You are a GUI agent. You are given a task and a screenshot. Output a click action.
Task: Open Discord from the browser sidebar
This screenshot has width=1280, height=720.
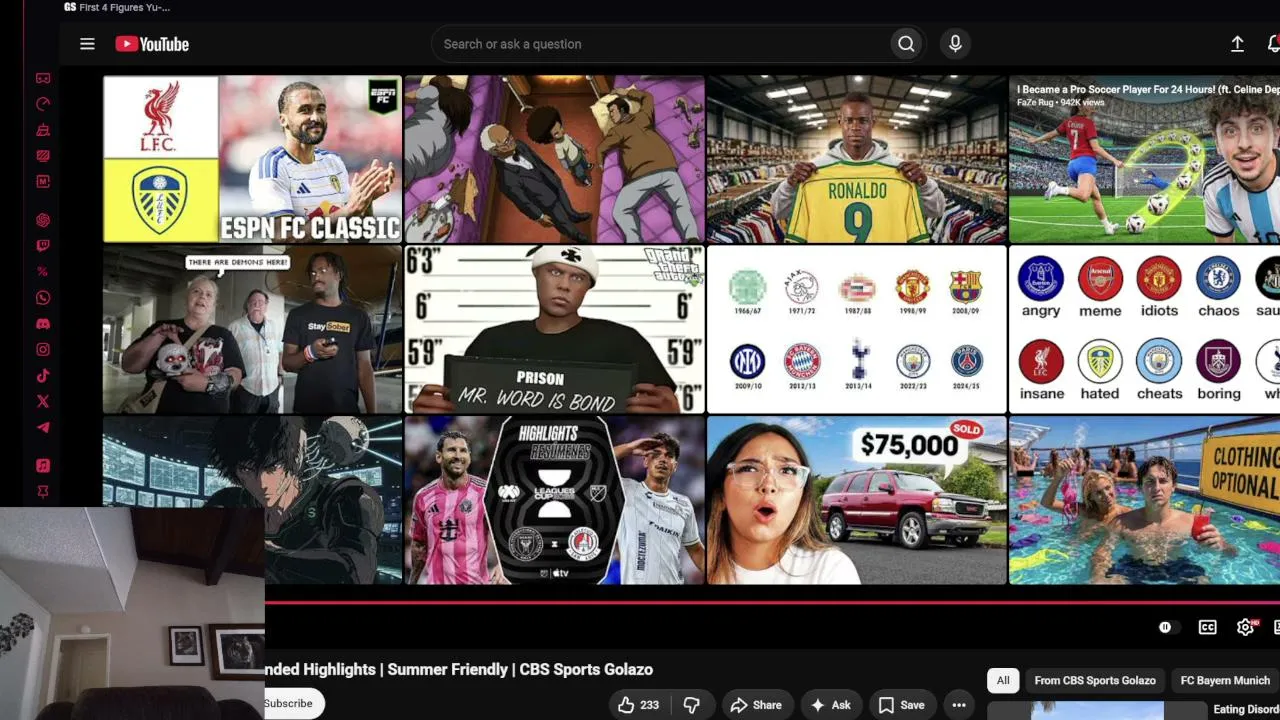pos(43,324)
